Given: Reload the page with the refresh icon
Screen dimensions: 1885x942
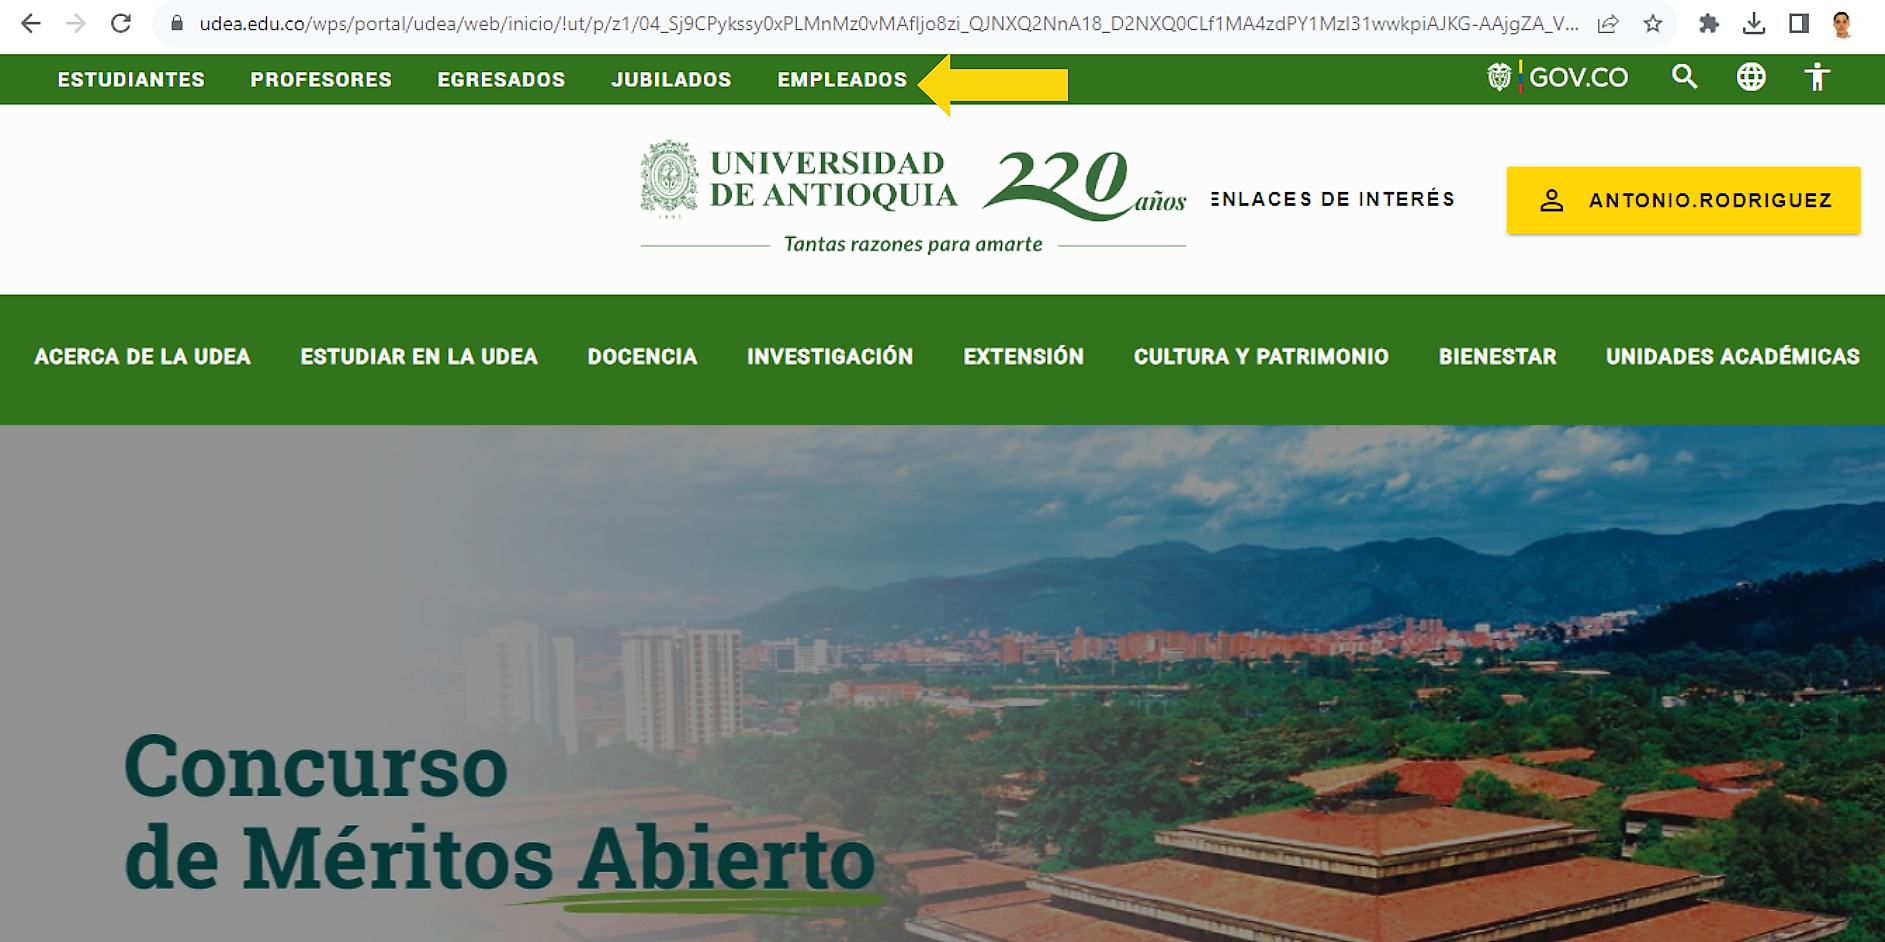Looking at the screenshot, I should point(121,23).
